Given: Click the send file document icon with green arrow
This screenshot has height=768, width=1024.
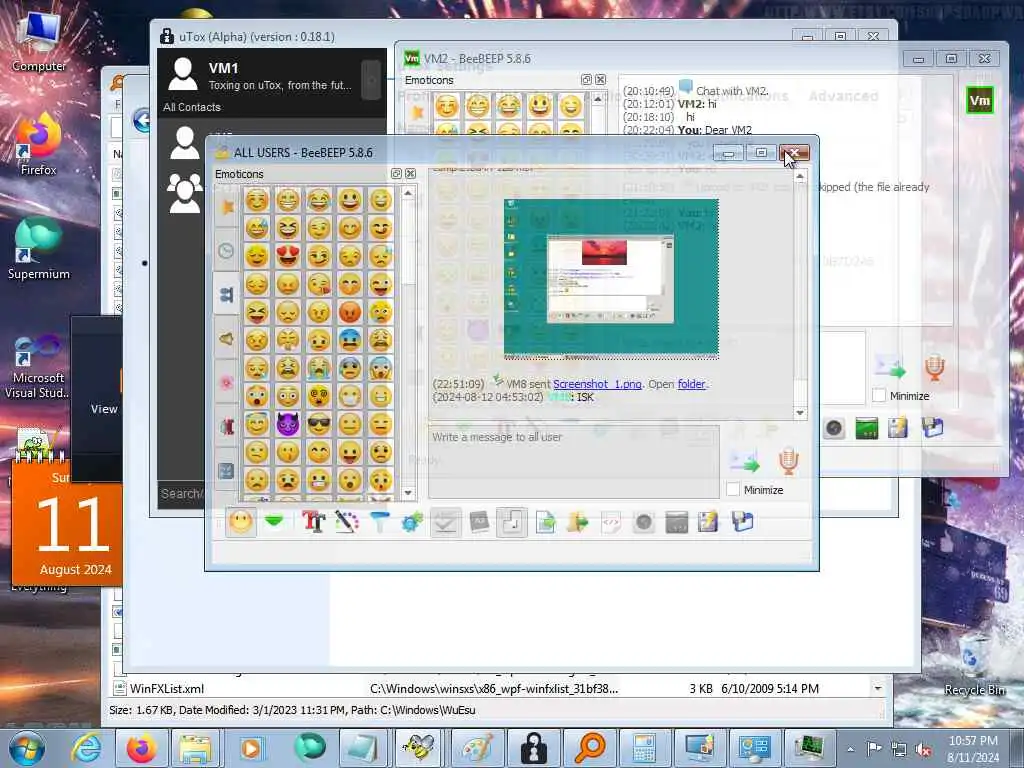Looking at the screenshot, I should click(x=545, y=522).
